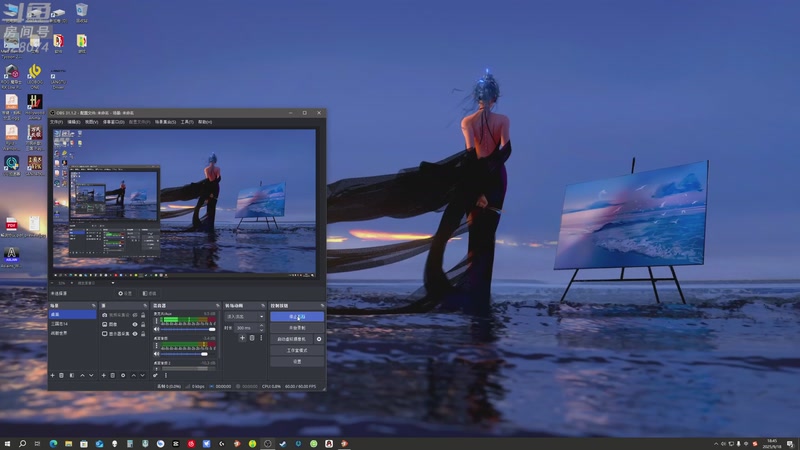Open 麦克风/Aux channel options dots
This screenshot has height=450, width=800.
156,321
